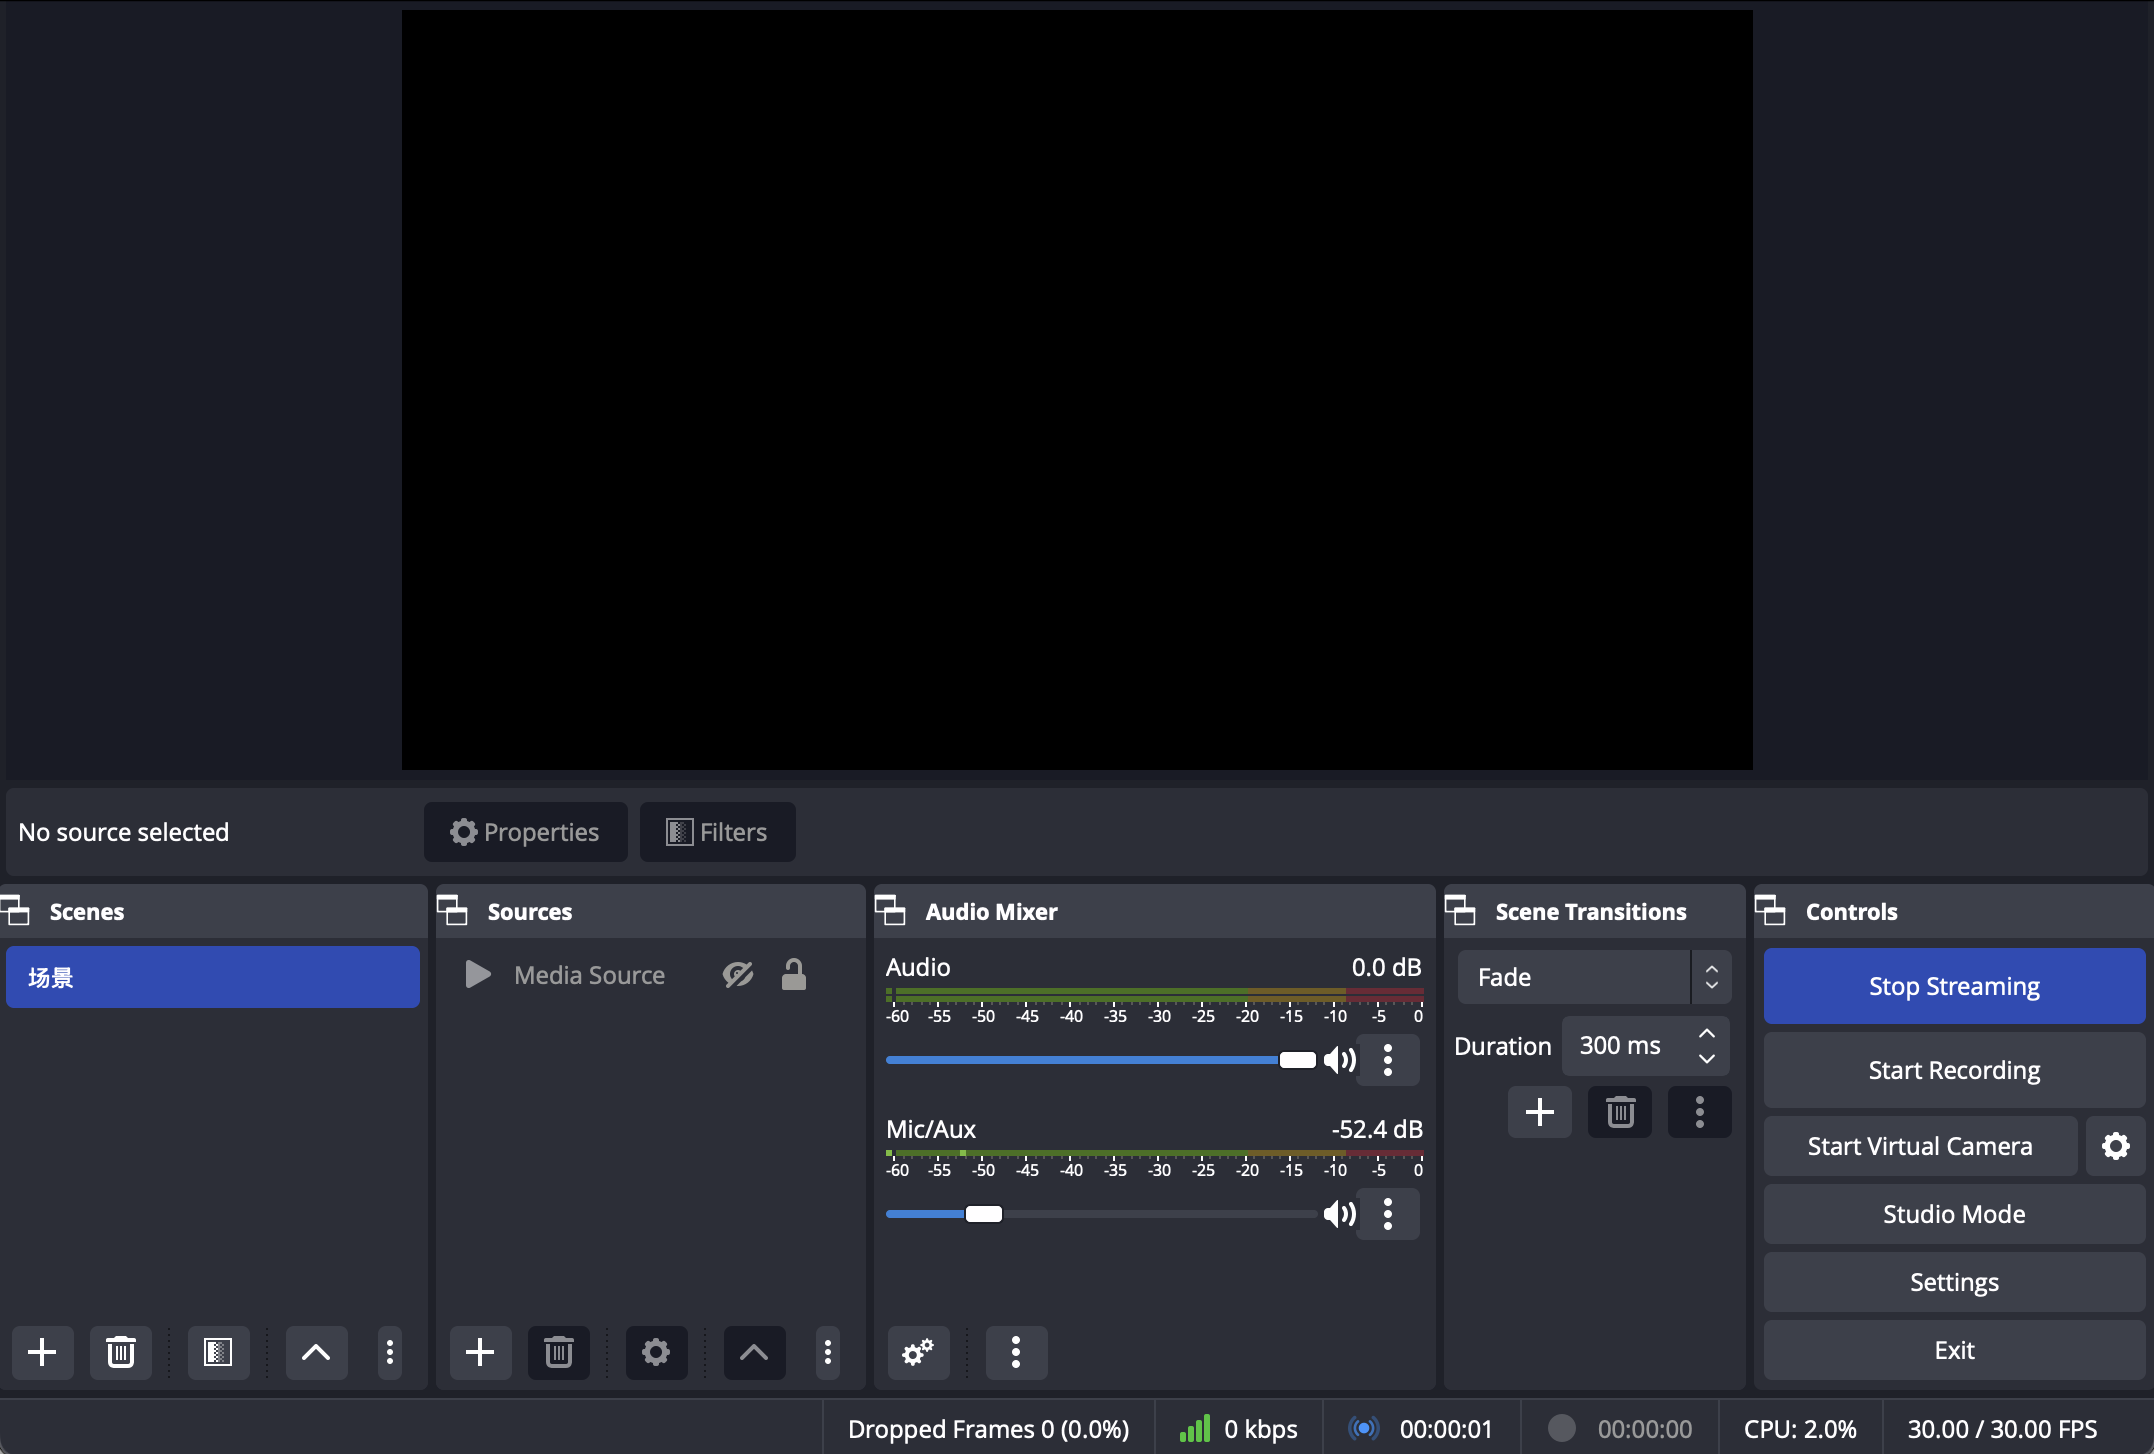
Task: Toggle Media Source visibility eye icon
Action: tap(738, 975)
